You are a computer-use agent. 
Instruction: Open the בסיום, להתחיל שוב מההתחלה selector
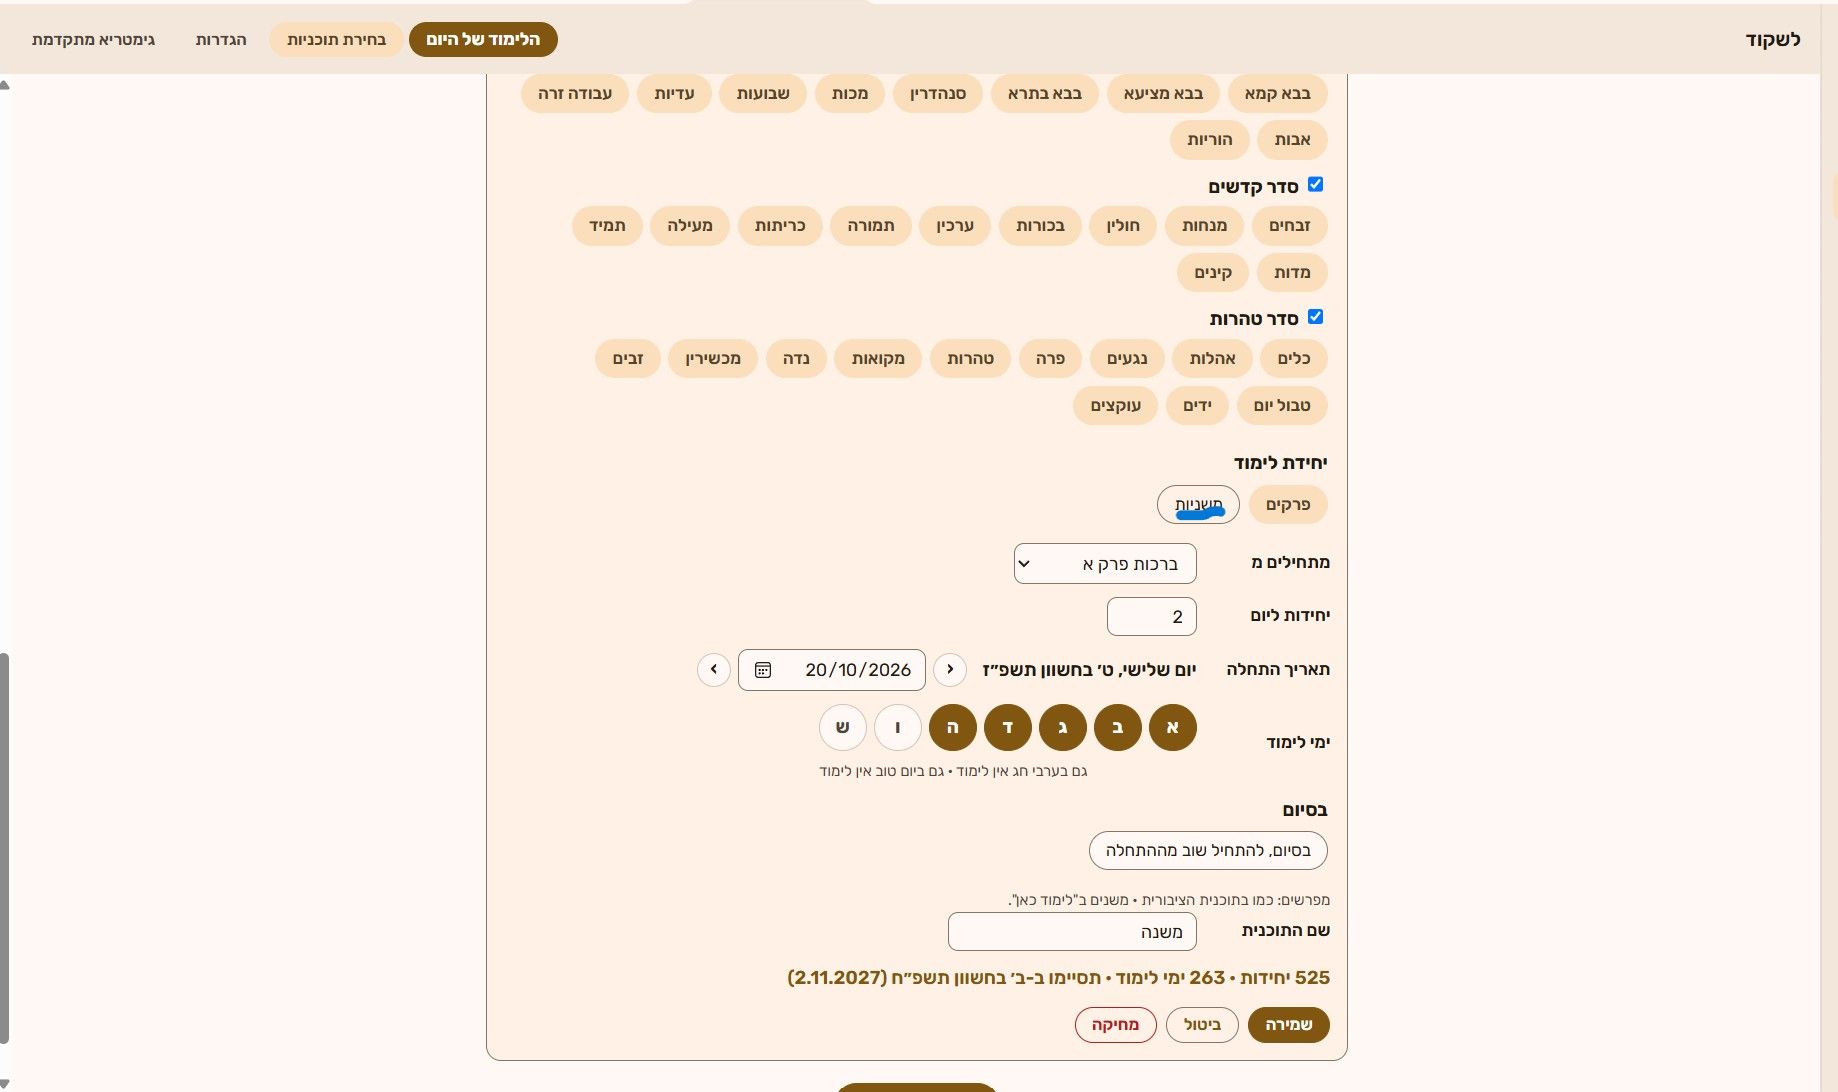(x=1208, y=851)
